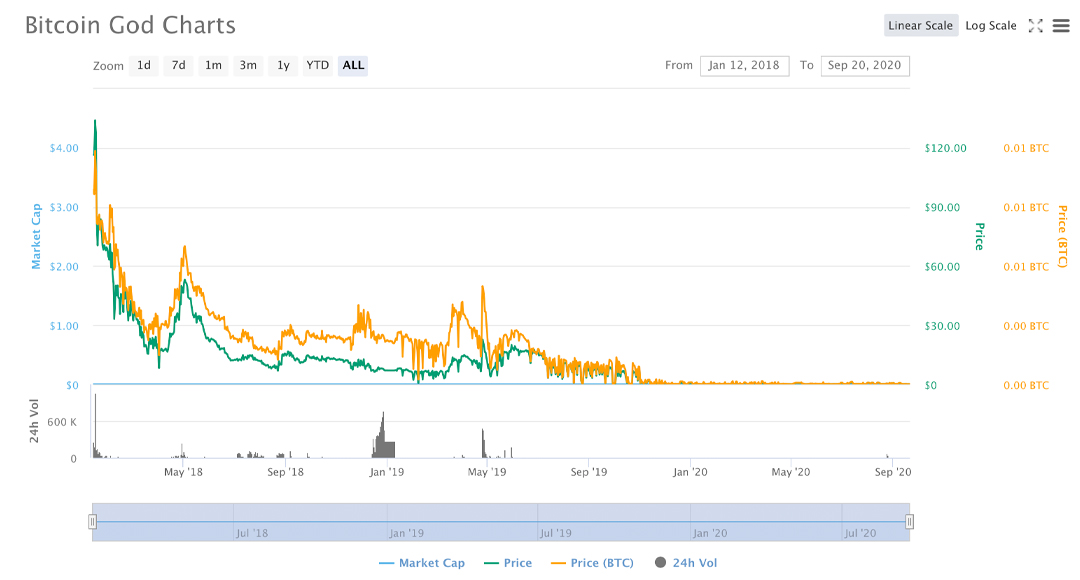Viewport: 1080px width, 580px height.
Task: Click the $3.00 market cap axis label
Action: [64, 207]
